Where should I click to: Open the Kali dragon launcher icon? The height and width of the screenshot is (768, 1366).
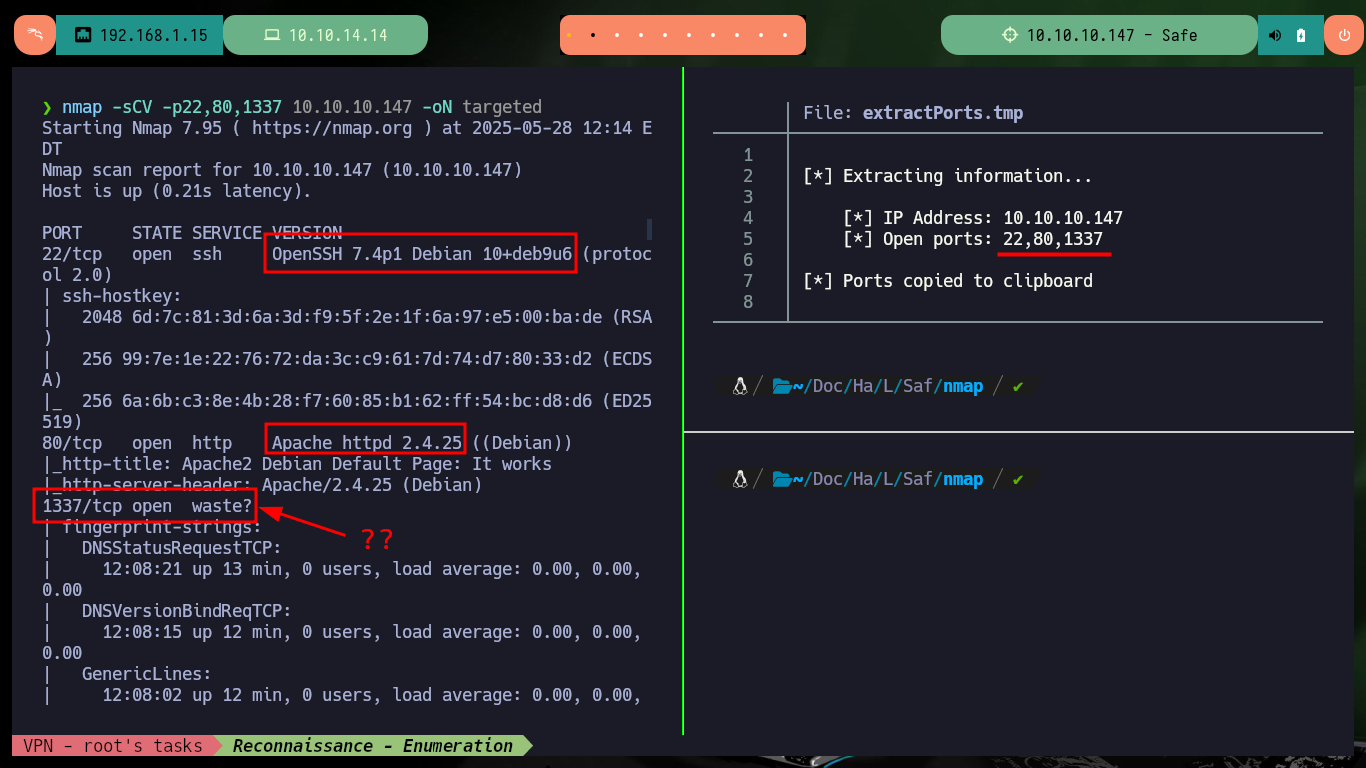pos(35,35)
